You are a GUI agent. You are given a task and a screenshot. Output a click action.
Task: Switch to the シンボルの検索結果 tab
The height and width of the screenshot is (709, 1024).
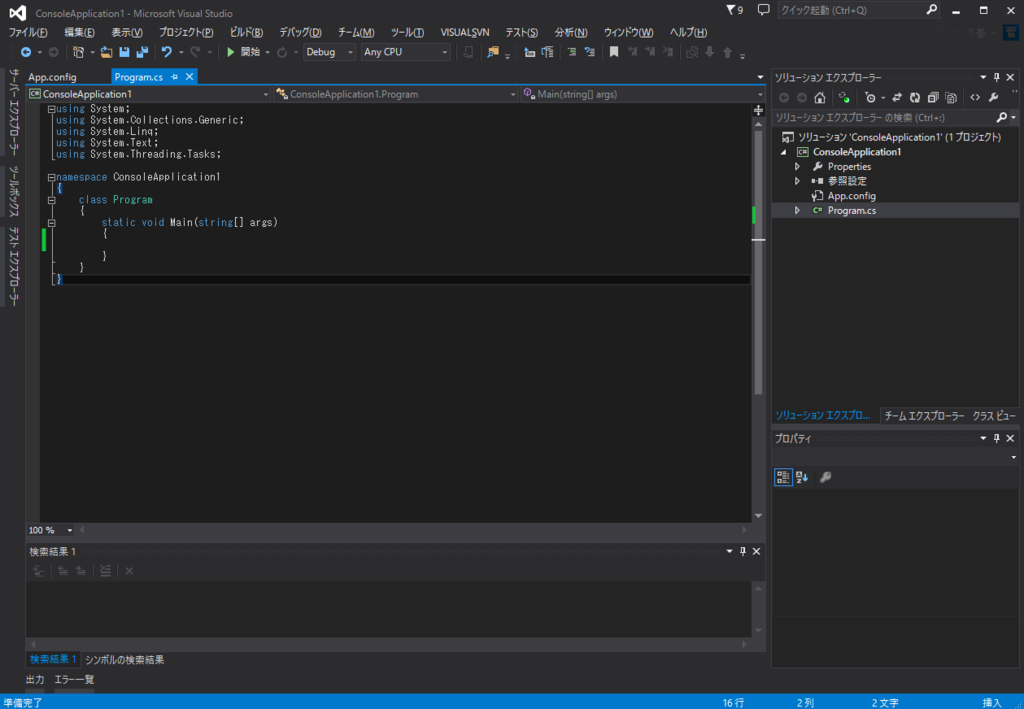125,659
